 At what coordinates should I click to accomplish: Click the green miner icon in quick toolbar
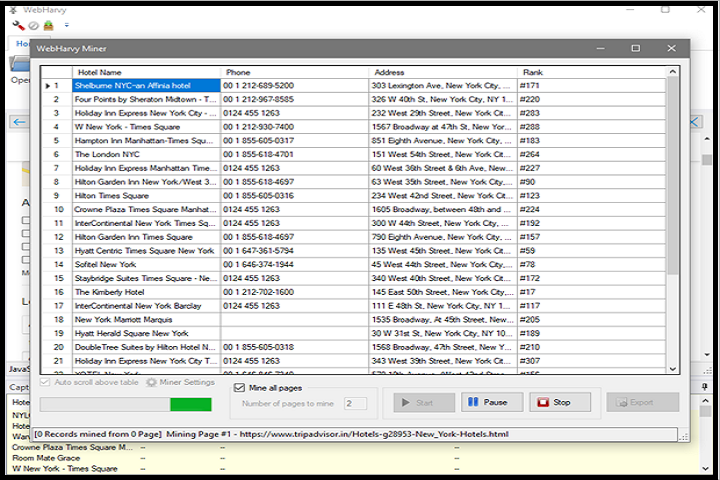tap(48, 25)
